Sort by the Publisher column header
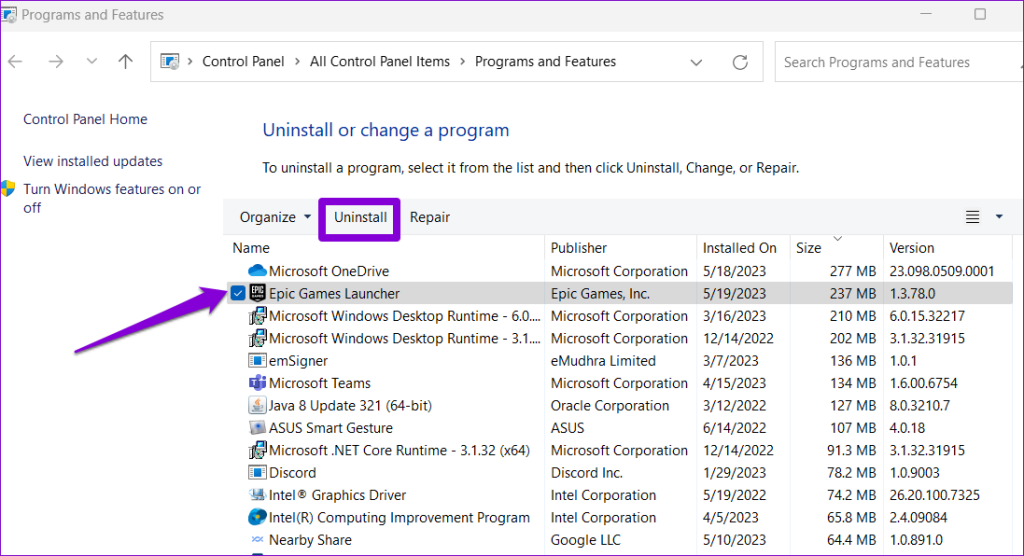The width and height of the screenshot is (1024, 556). tap(579, 248)
